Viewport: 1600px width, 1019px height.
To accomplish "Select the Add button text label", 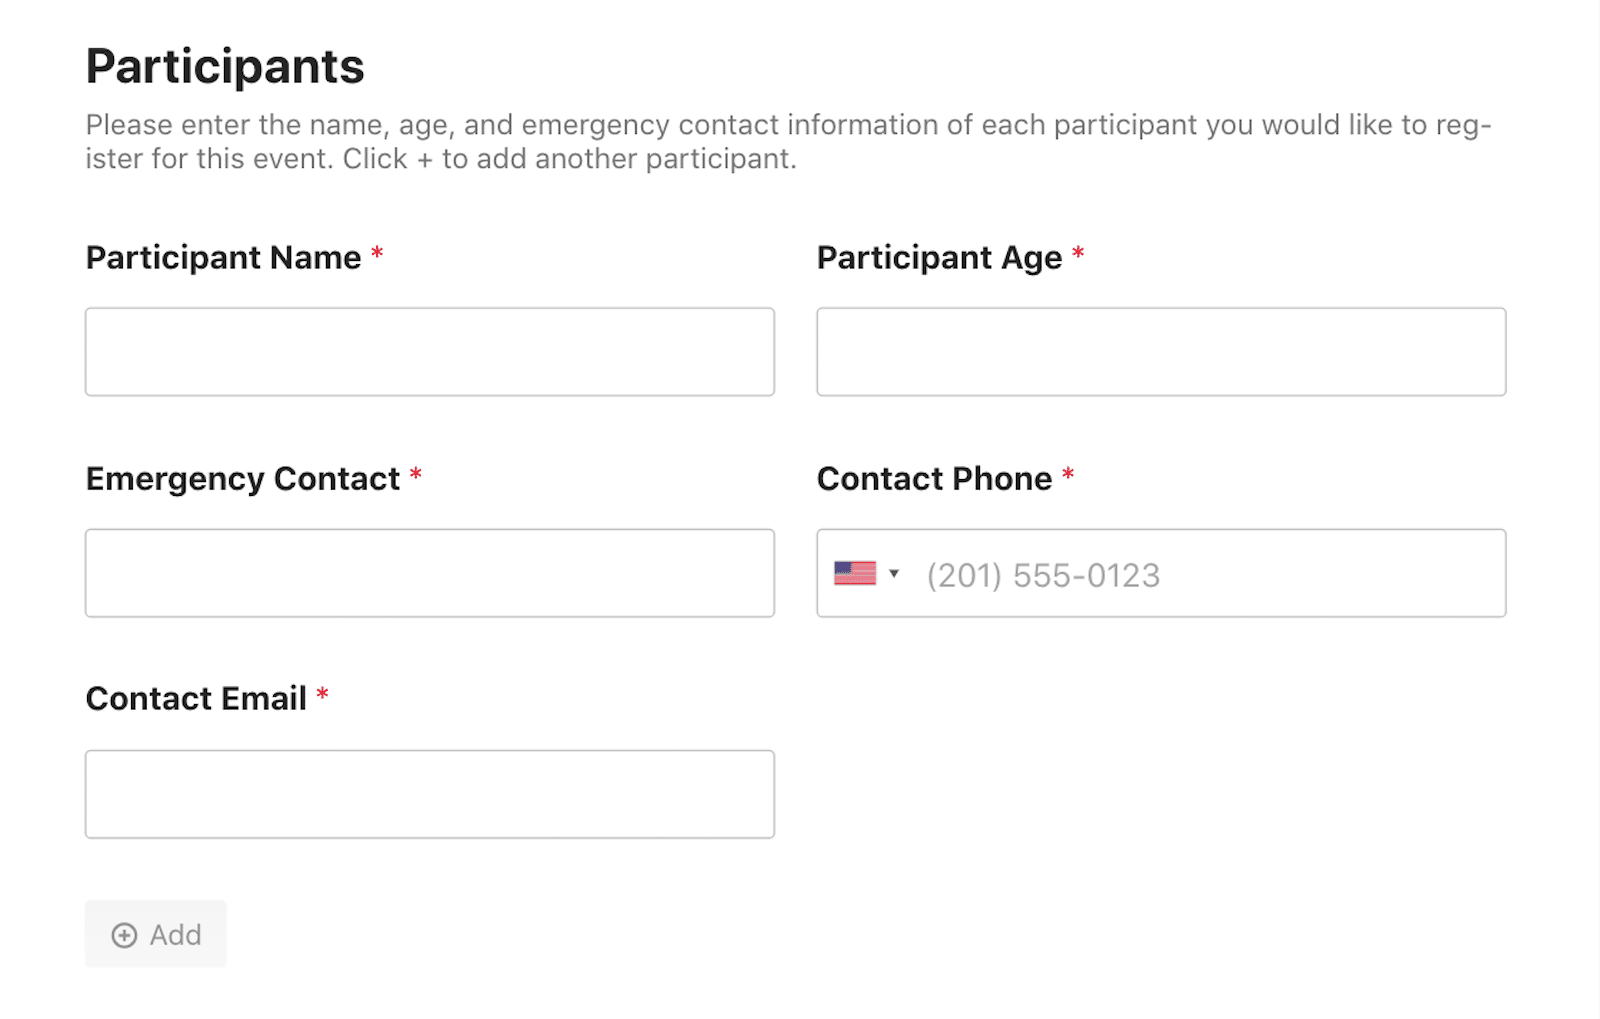I will [176, 935].
